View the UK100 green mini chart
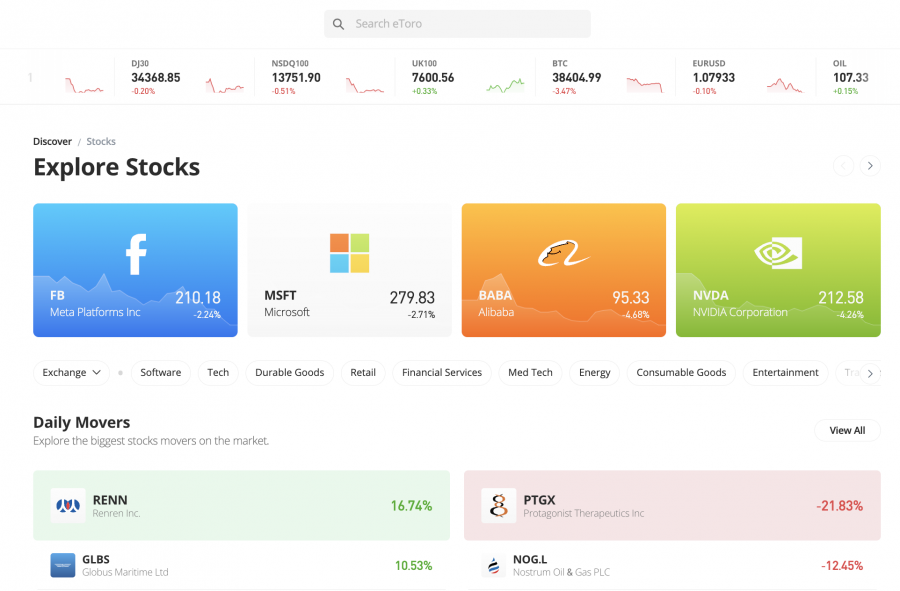Image resolution: width=900 pixels, height=591 pixels. (x=505, y=85)
